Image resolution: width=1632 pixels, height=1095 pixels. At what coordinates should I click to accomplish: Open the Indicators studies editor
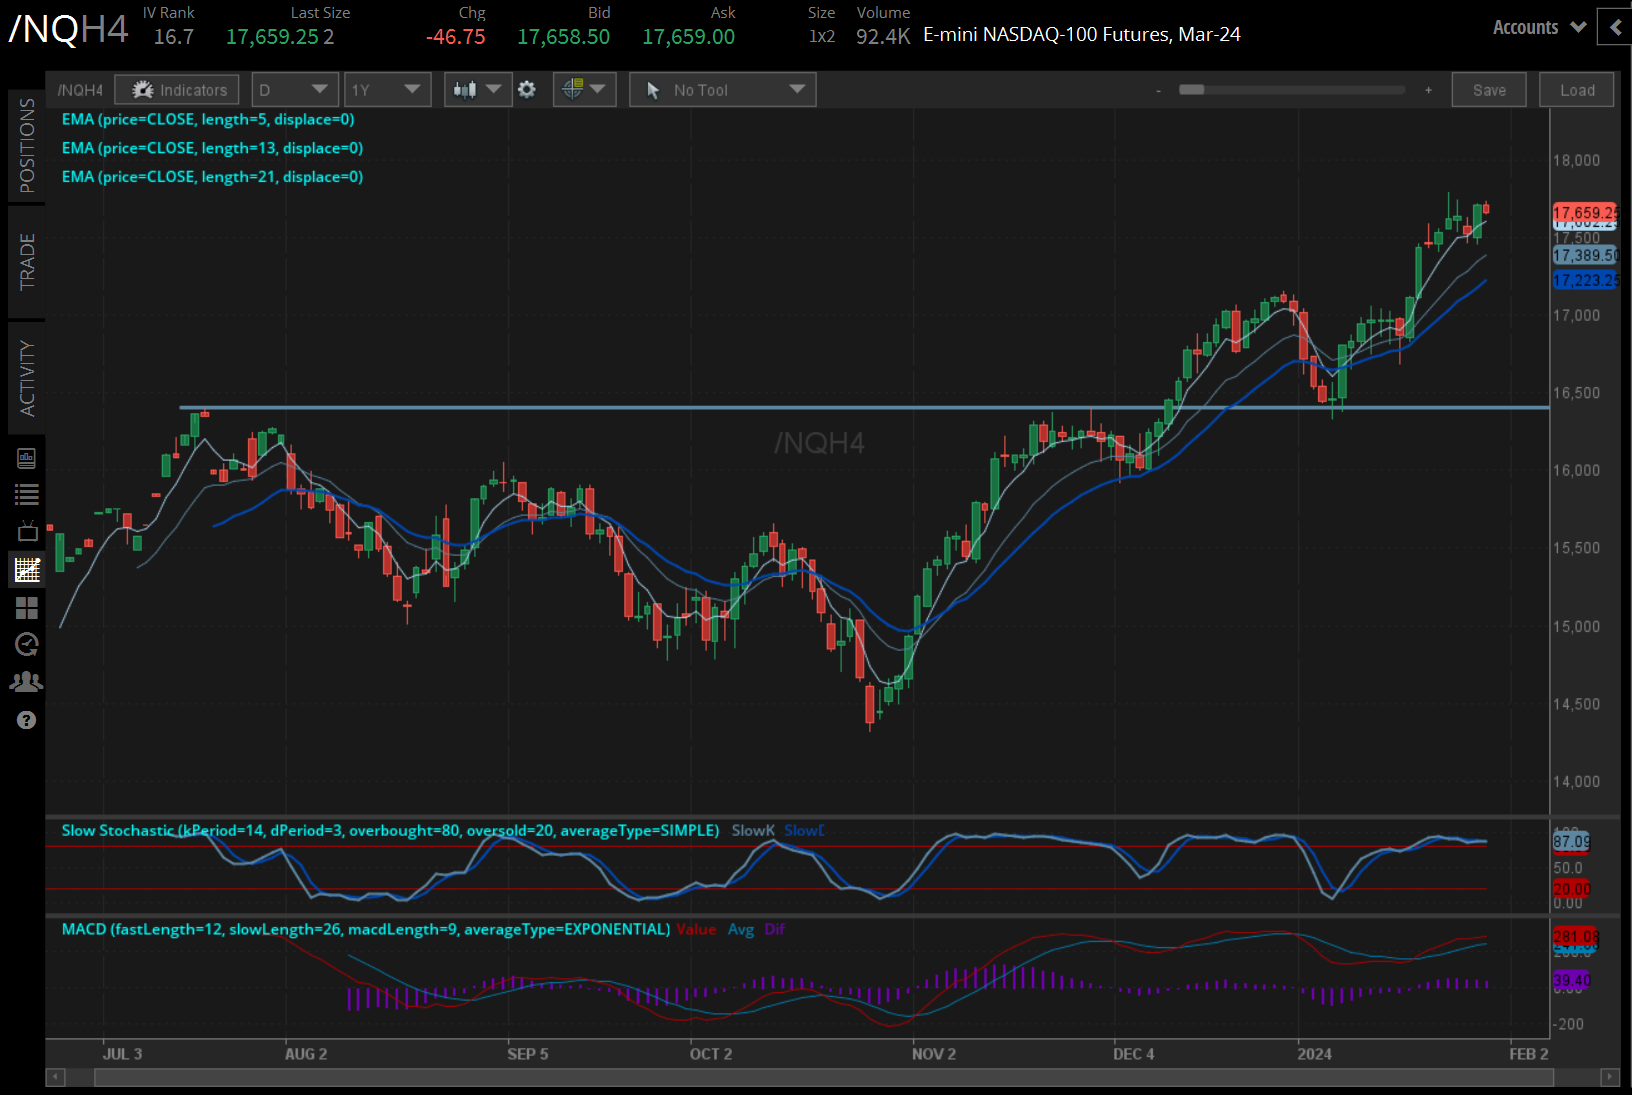tap(176, 89)
